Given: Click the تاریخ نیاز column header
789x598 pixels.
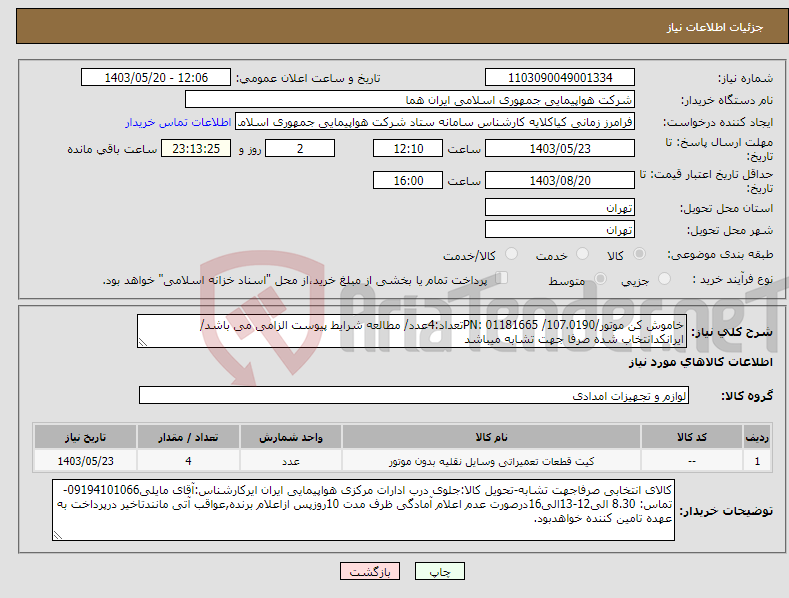Looking at the screenshot, I should coord(86,437).
